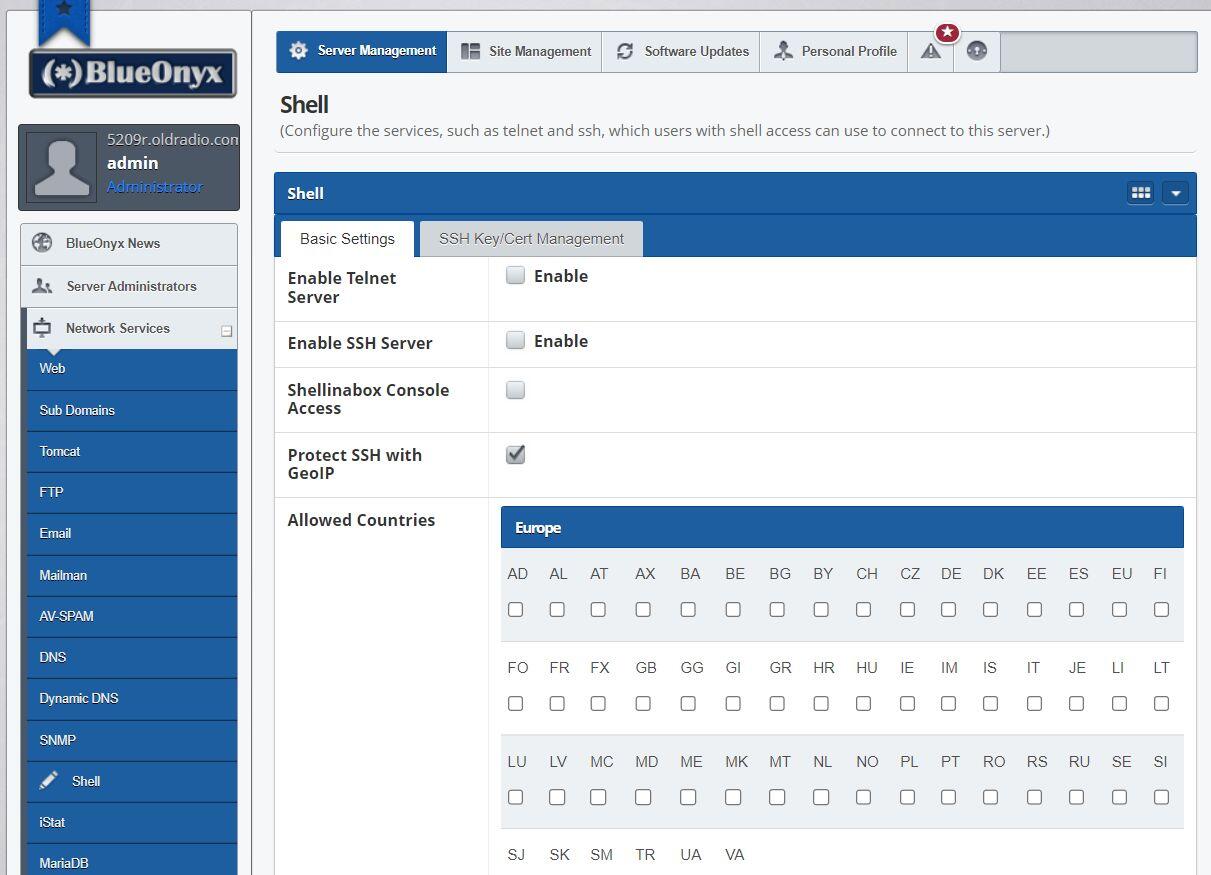Click the round gauge icon in top bar
Viewport: 1211px width, 875px height.
click(977, 52)
